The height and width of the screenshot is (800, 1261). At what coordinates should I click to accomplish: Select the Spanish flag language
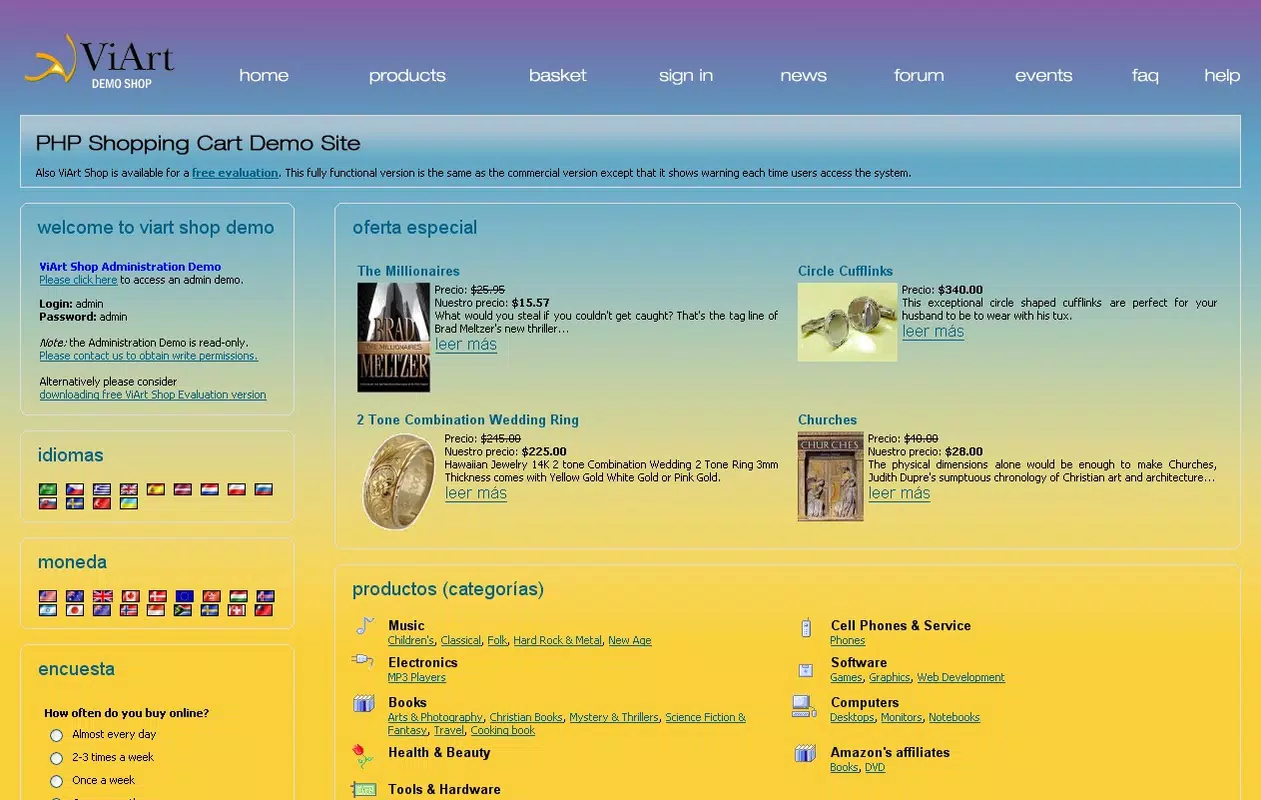pyautogui.click(x=156, y=489)
